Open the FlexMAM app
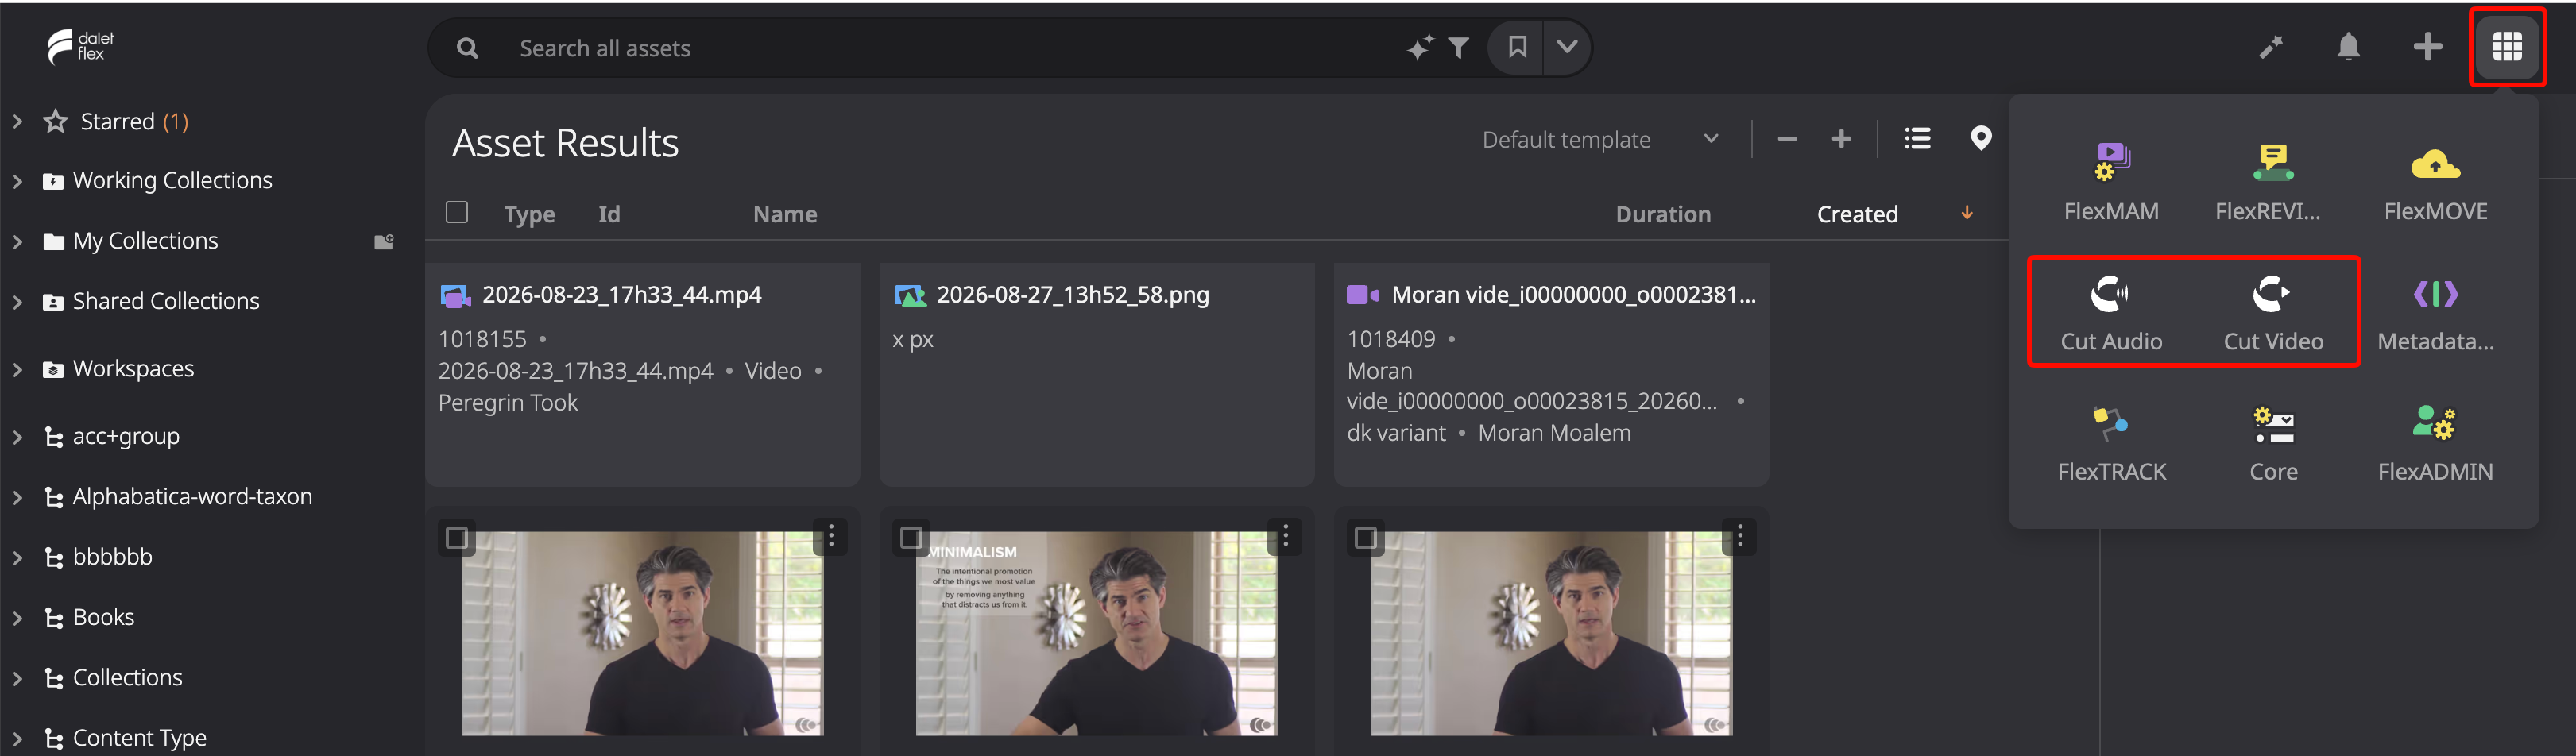This screenshot has height=756, width=2576. coord(2111,182)
